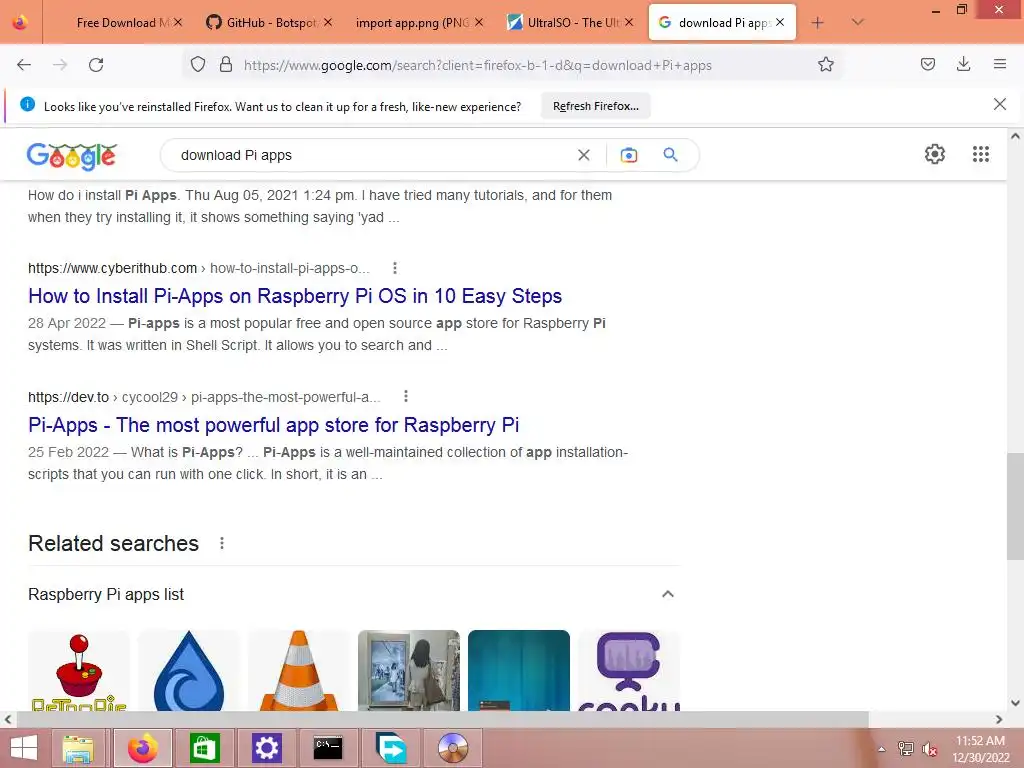Click the dev.to result URL
Image resolution: width=1024 pixels, height=768 pixels.
pos(204,397)
